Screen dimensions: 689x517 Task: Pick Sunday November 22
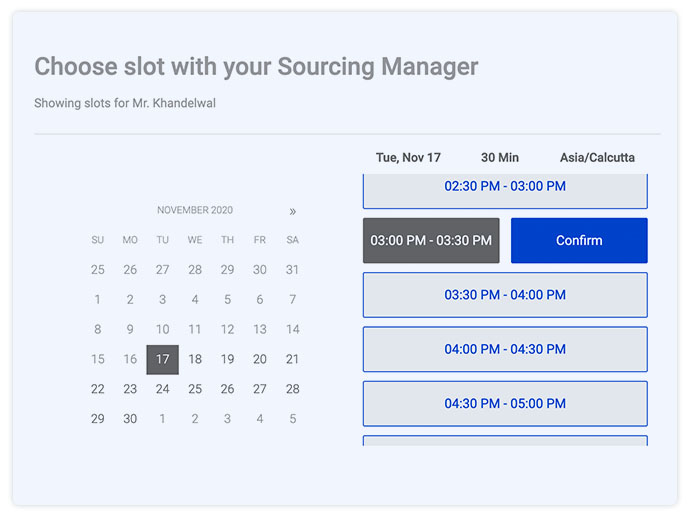pyautogui.click(x=98, y=389)
